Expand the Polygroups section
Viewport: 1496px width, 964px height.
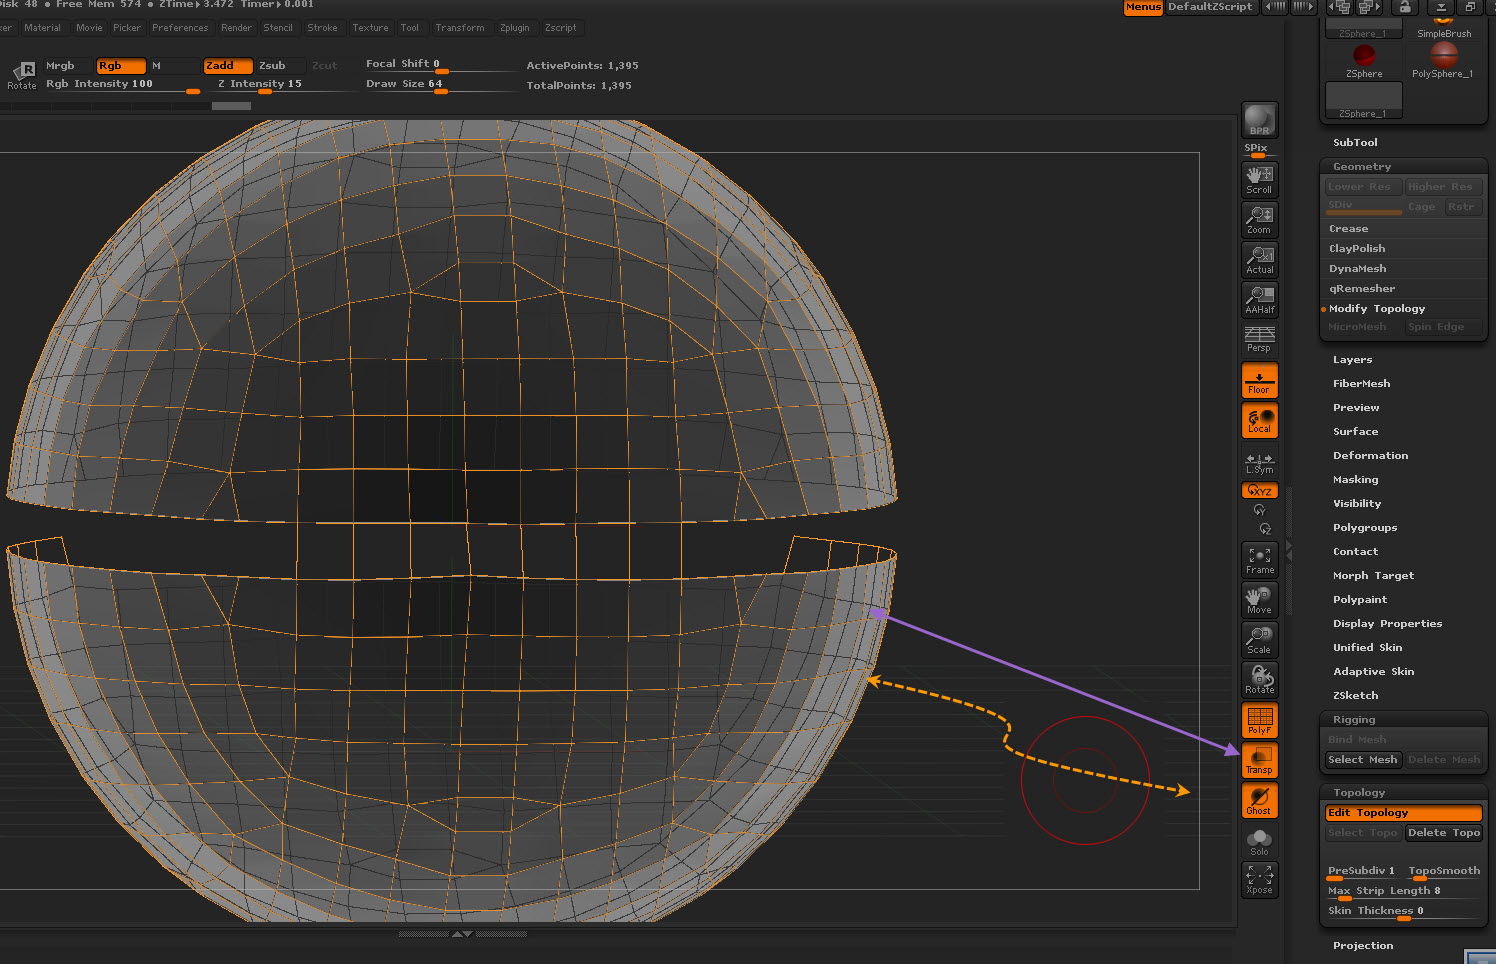(x=1365, y=528)
